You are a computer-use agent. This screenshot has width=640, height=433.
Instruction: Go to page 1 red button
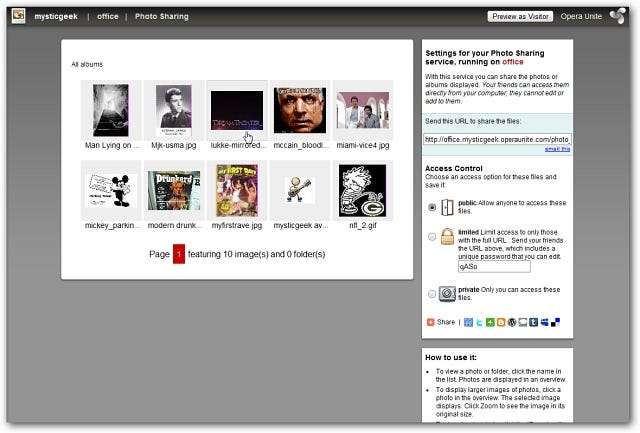pyautogui.click(x=179, y=254)
